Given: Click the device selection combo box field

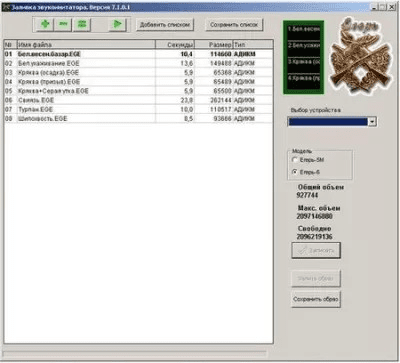Looking at the screenshot, I should (x=332, y=122).
